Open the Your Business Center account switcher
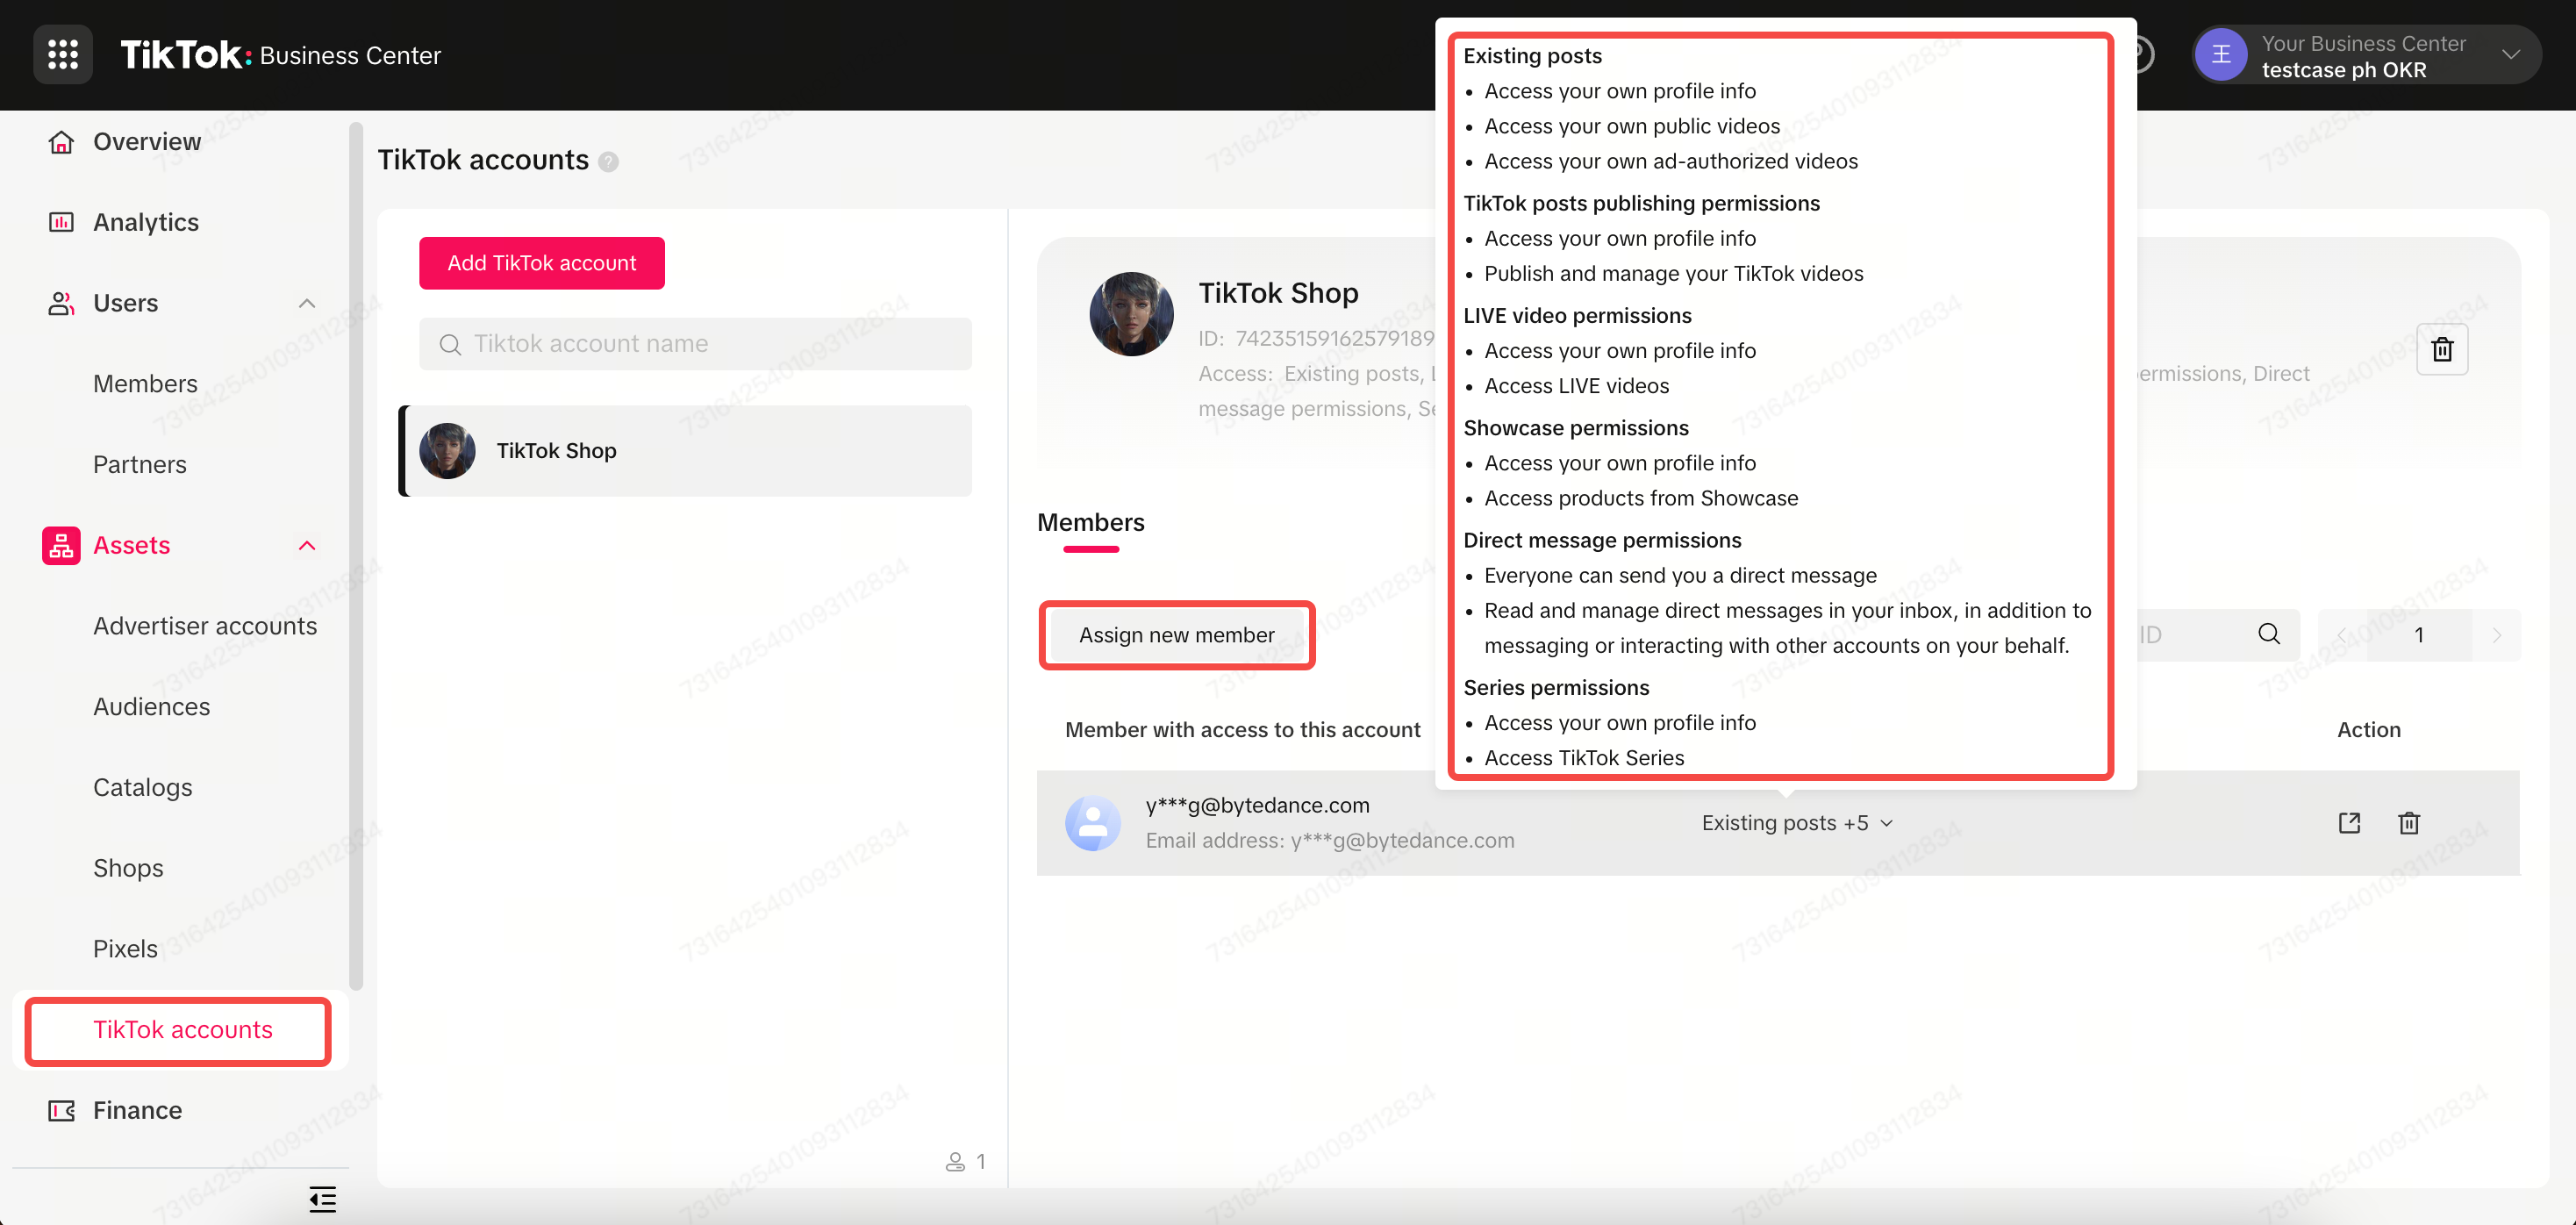The height and width of the screenshot is (1225, 2576). (x=2366, y=56)
